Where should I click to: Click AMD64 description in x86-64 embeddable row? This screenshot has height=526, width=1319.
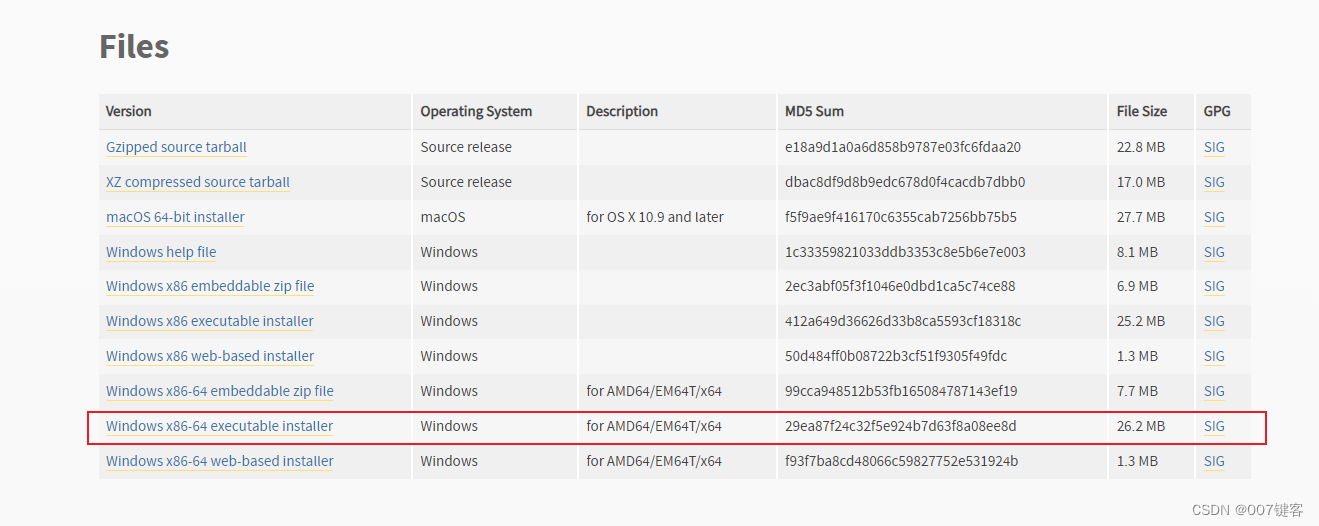[x=654, y=391]
